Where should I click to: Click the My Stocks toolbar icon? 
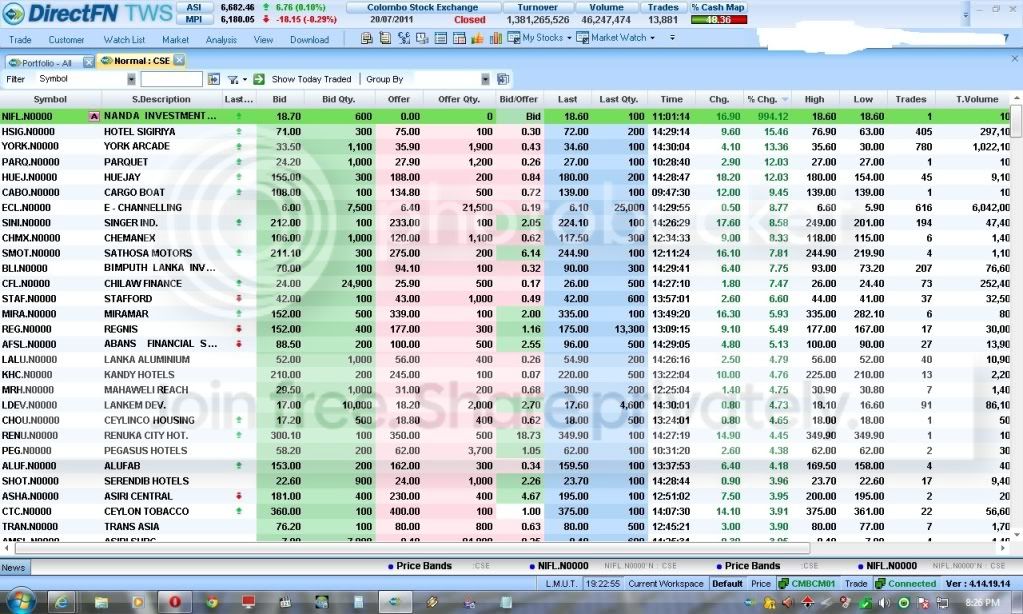pyautogui.click(x=513, y=38)
